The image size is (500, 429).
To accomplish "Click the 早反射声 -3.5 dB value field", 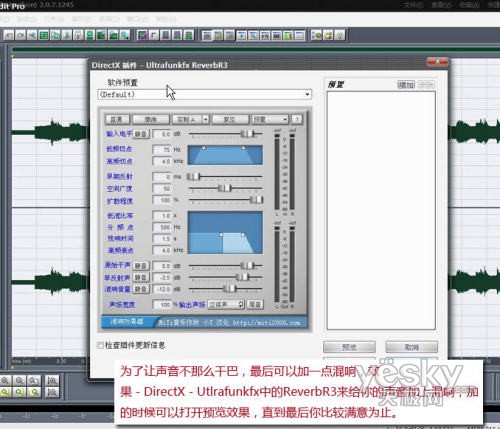I will coord(162,277).
